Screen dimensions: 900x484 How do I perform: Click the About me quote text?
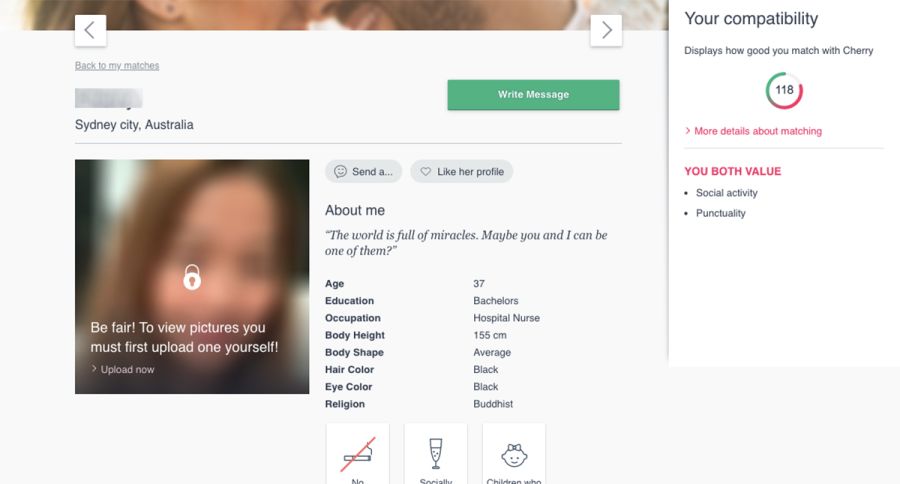[466, 243]
